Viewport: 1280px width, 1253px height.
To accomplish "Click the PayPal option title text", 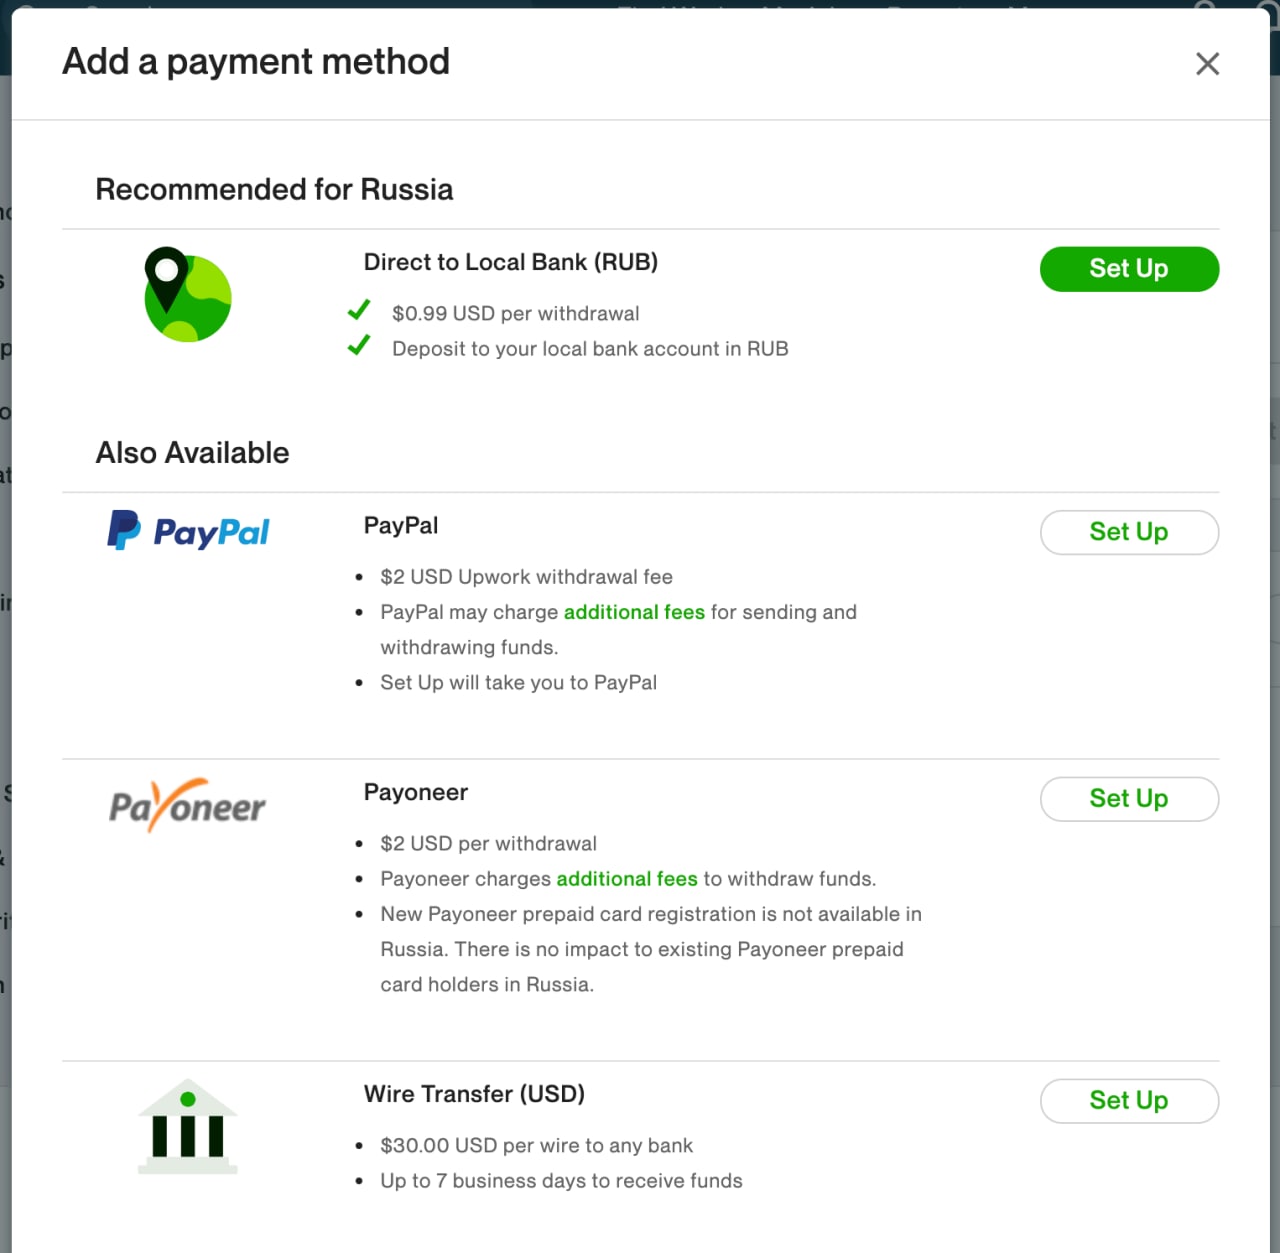I will pos(401,526).
